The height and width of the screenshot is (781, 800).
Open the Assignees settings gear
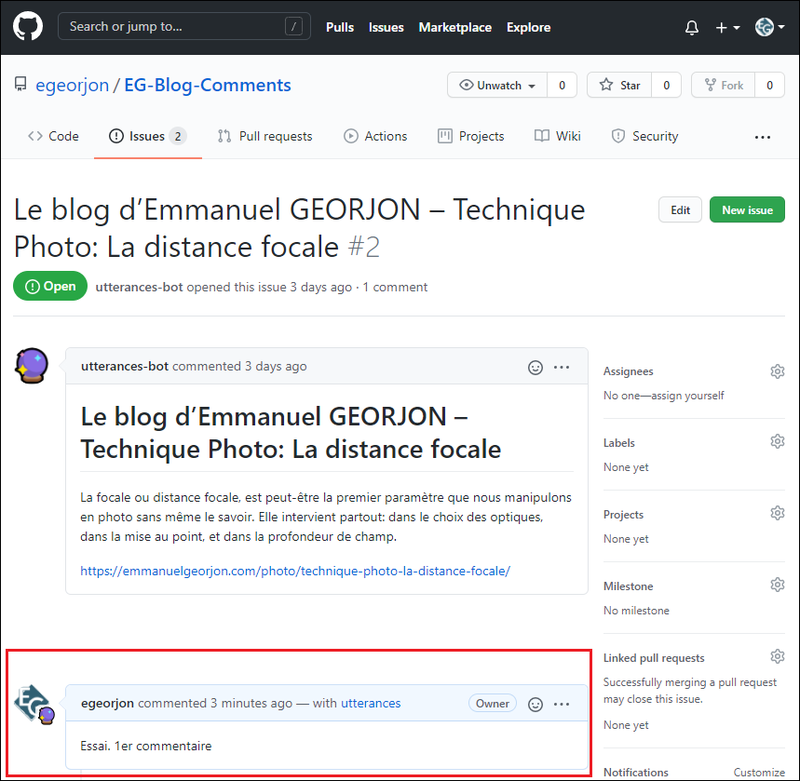777,371
